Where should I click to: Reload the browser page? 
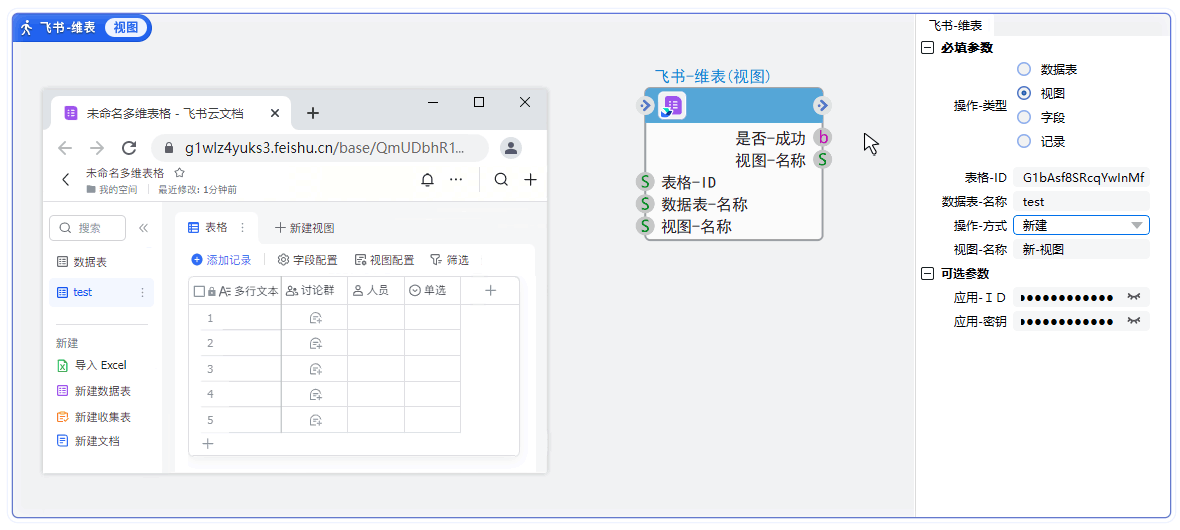click(x=129, y=148)
